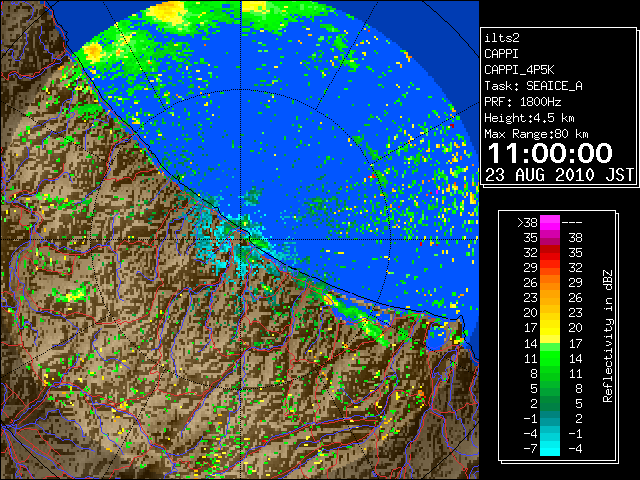640x480 pixels.
Task: Click the red 32 dBZ legend color band
Action: point(550,253)
